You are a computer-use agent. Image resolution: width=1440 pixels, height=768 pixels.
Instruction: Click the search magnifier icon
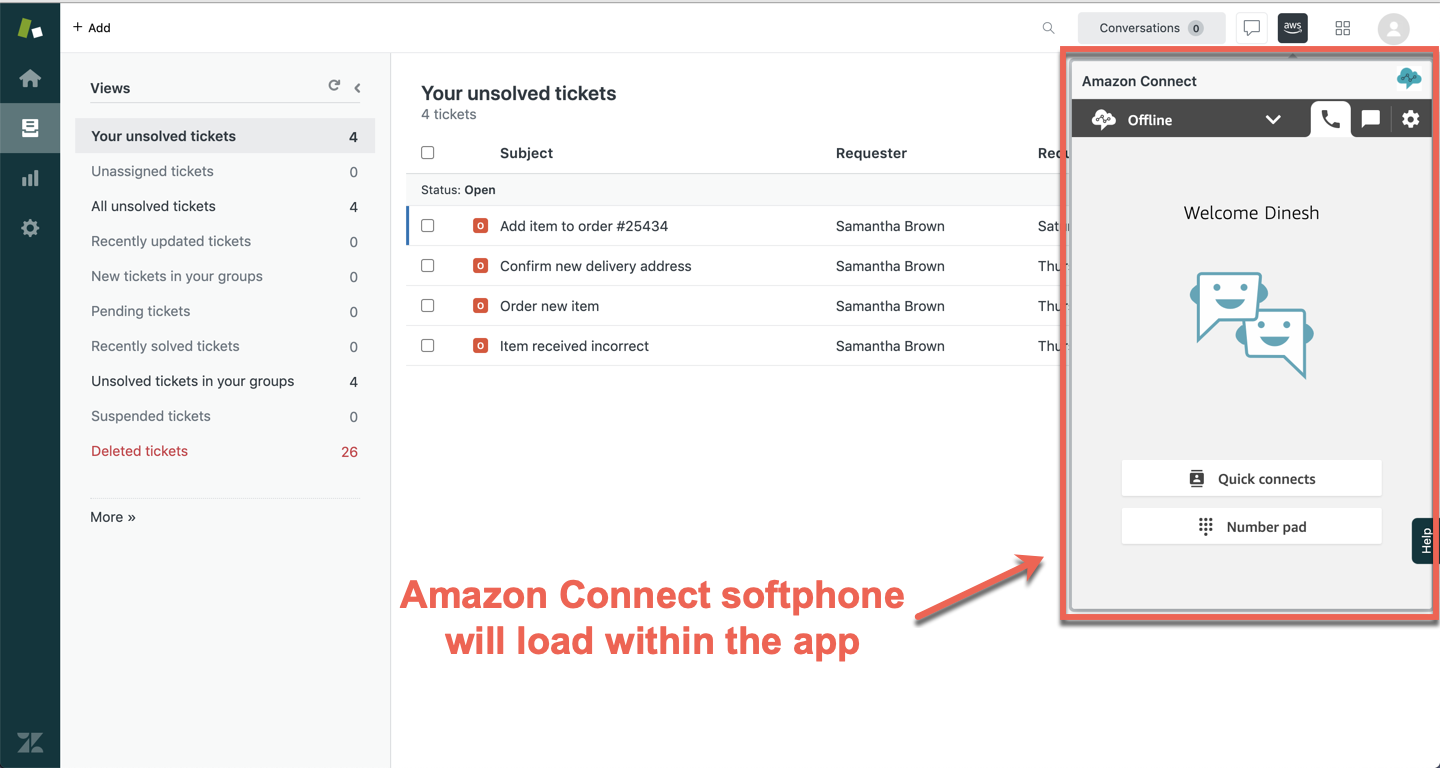pyautogui.click(x=1048, y=28)
